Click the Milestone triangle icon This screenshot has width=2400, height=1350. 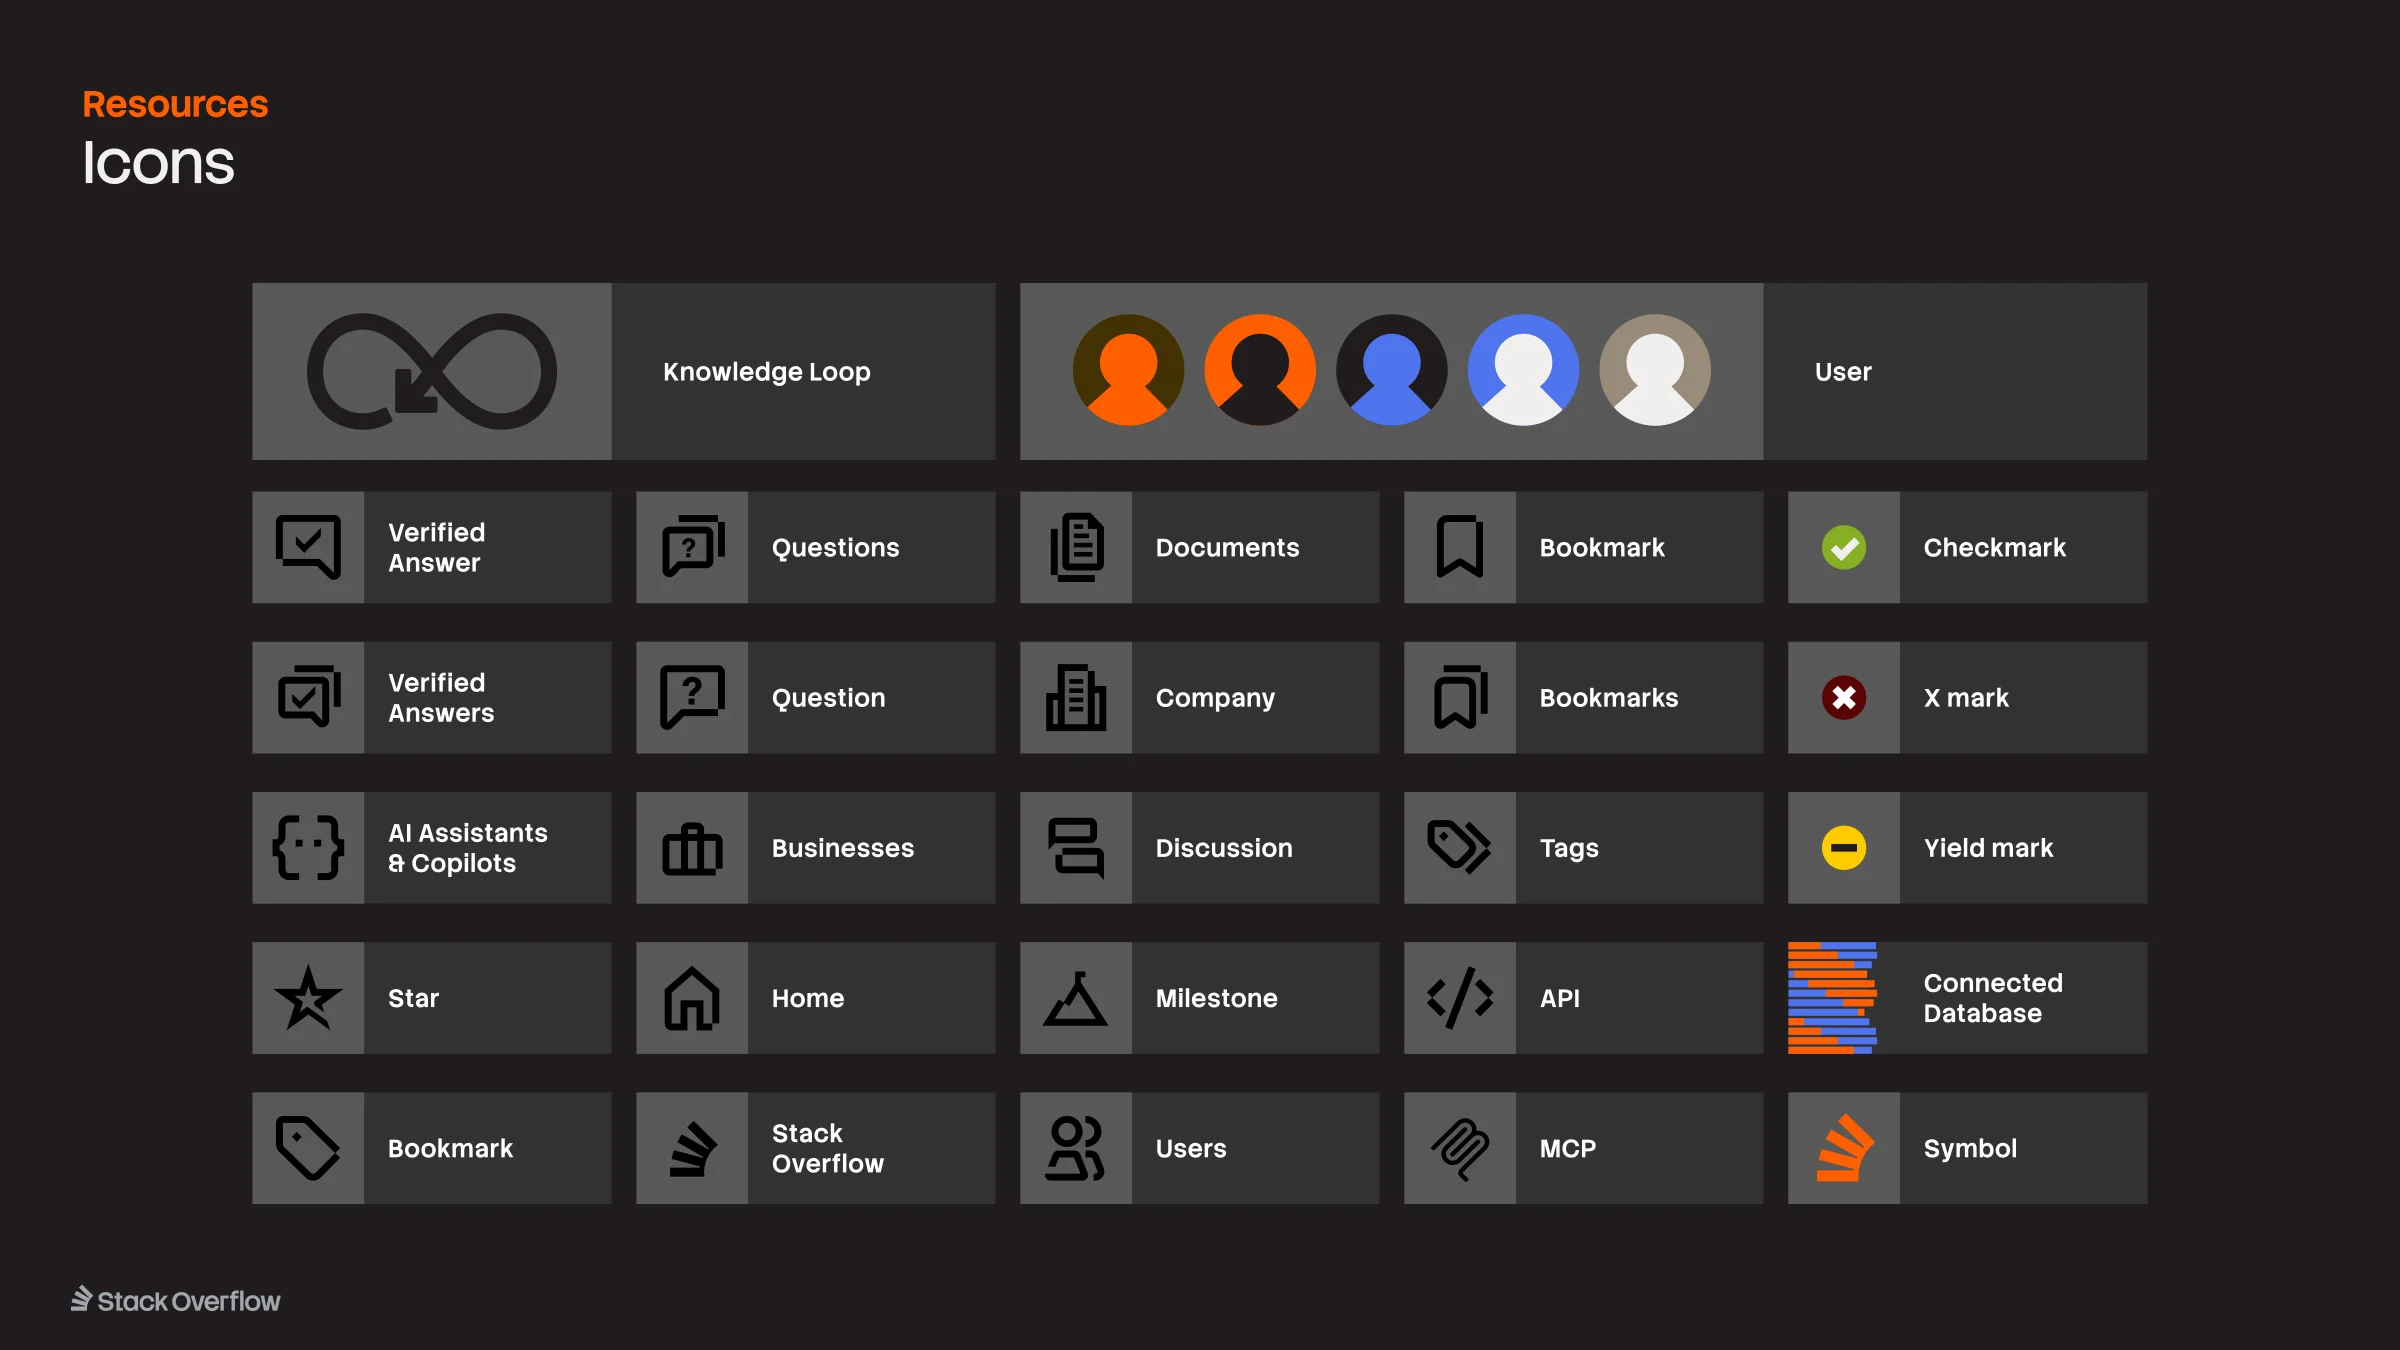(1075, 998)
